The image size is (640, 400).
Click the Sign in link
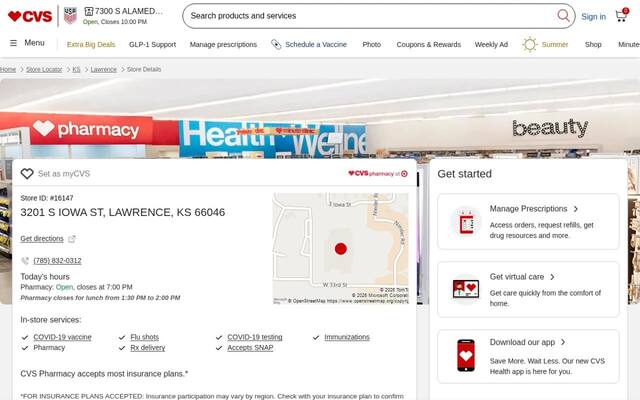(593, 17)
